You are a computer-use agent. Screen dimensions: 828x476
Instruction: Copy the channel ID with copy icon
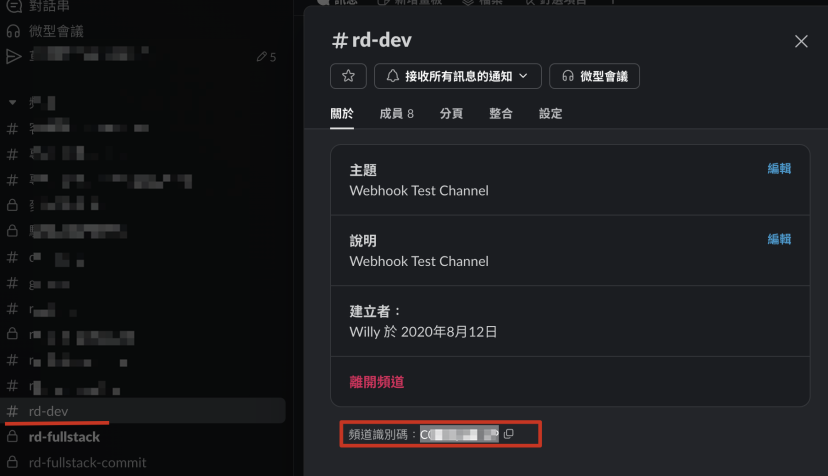pos(509,434)
